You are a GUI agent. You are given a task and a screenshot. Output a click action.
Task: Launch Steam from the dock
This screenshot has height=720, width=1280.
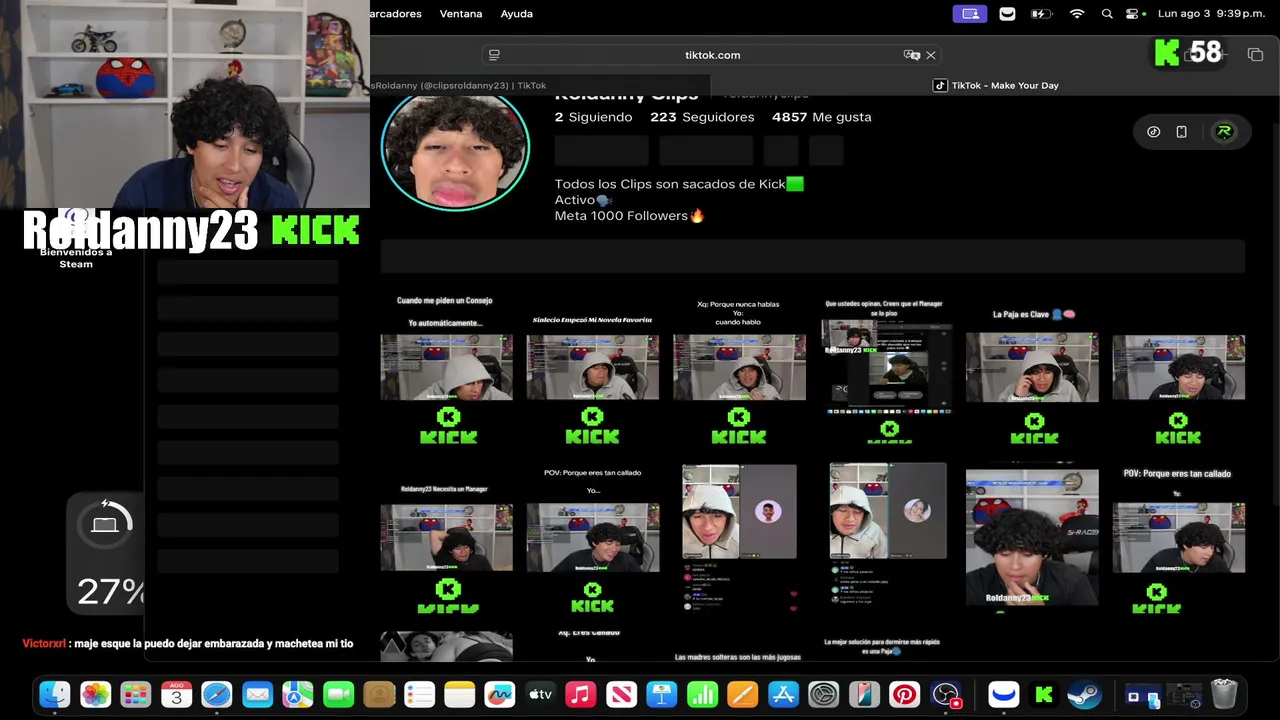click(x=1084, y=694)
